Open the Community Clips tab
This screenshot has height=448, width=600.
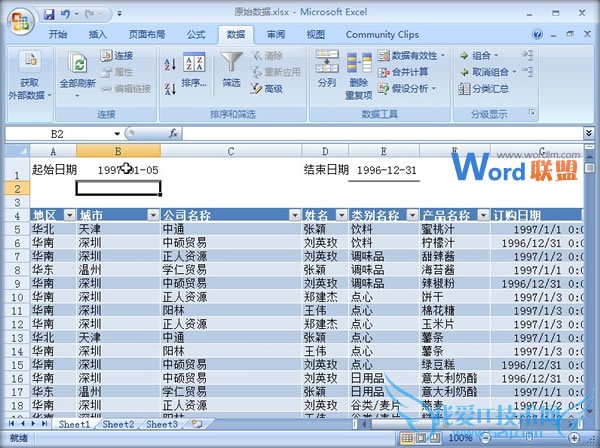(382, 35)
